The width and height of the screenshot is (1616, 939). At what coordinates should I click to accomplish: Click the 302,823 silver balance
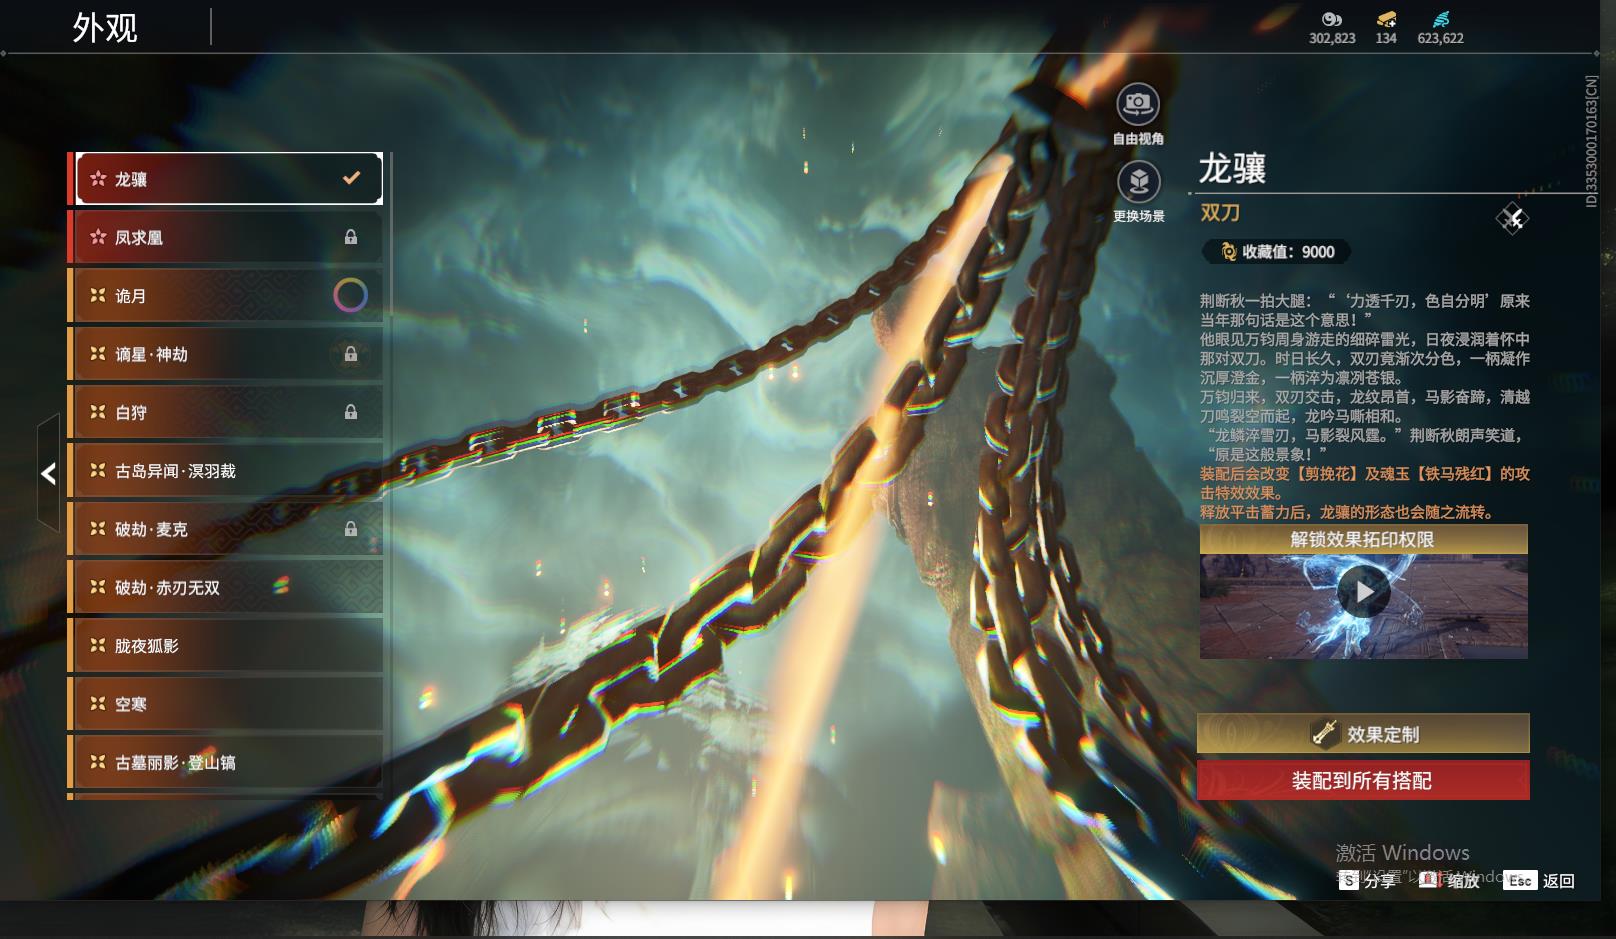tap(1332, 38)
